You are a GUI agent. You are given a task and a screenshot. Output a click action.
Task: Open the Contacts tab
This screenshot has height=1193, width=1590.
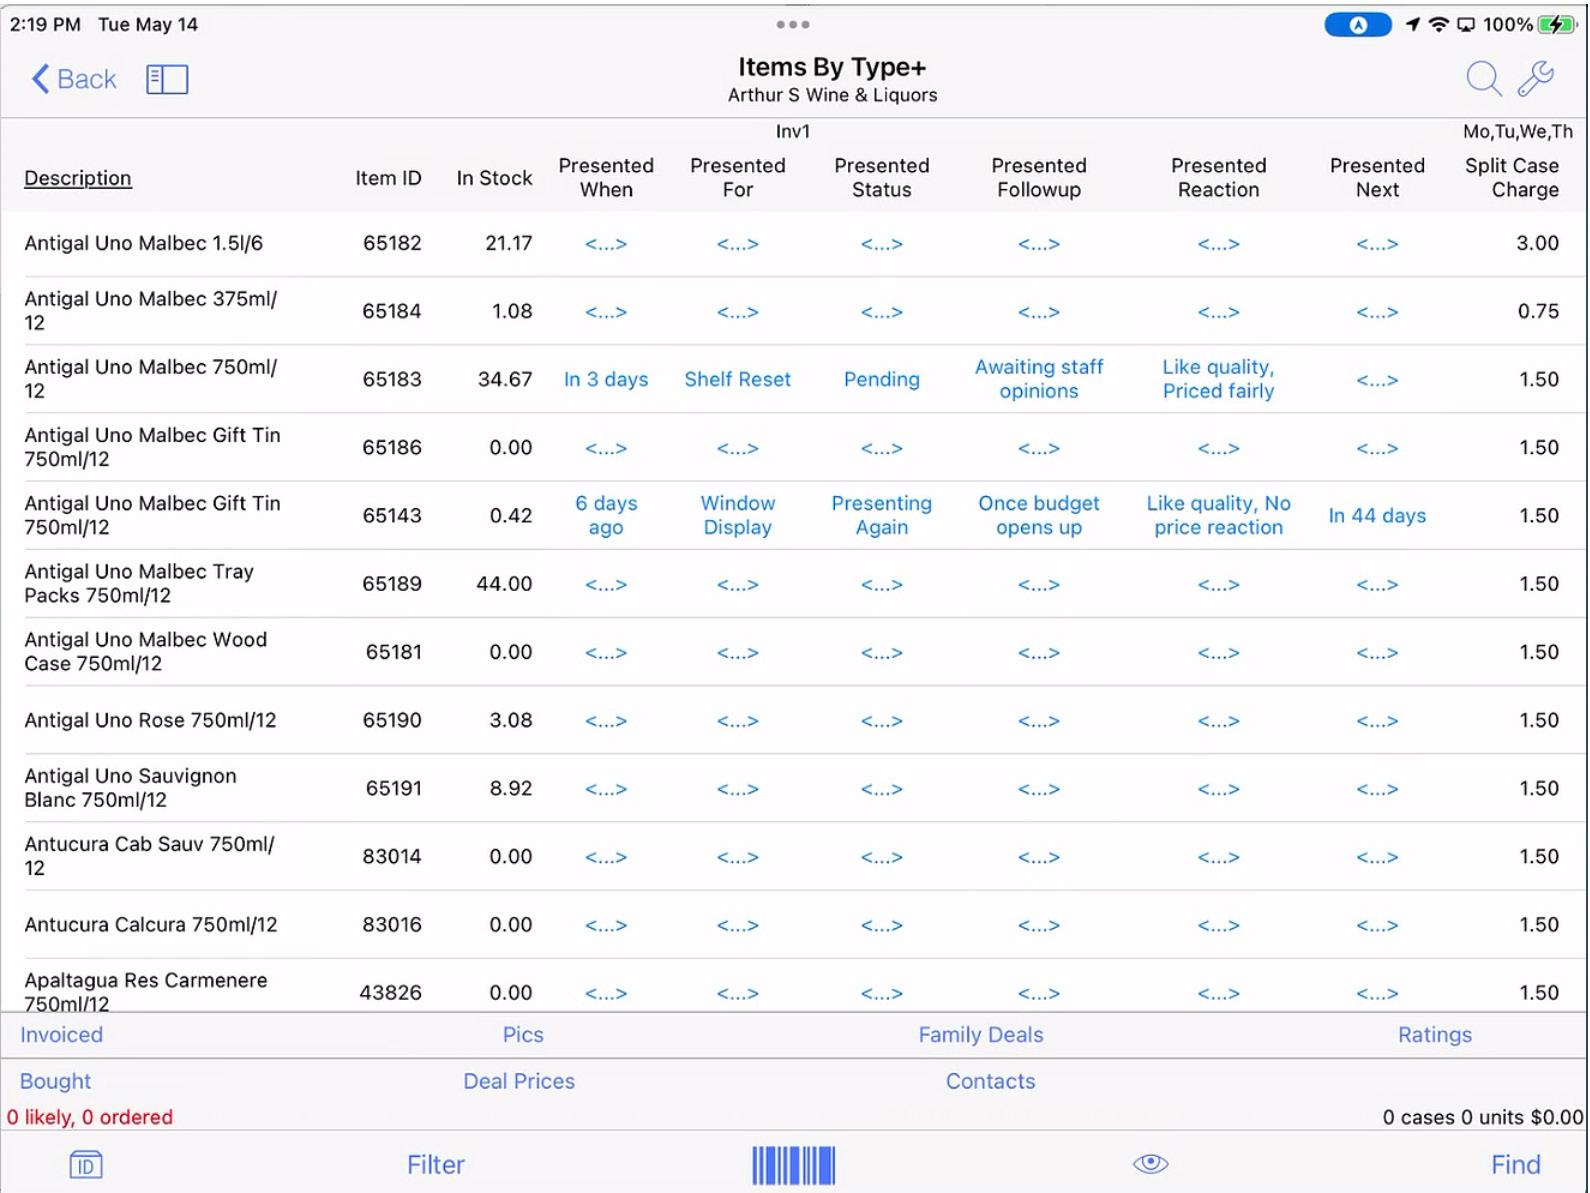[x=990, y=1081]
